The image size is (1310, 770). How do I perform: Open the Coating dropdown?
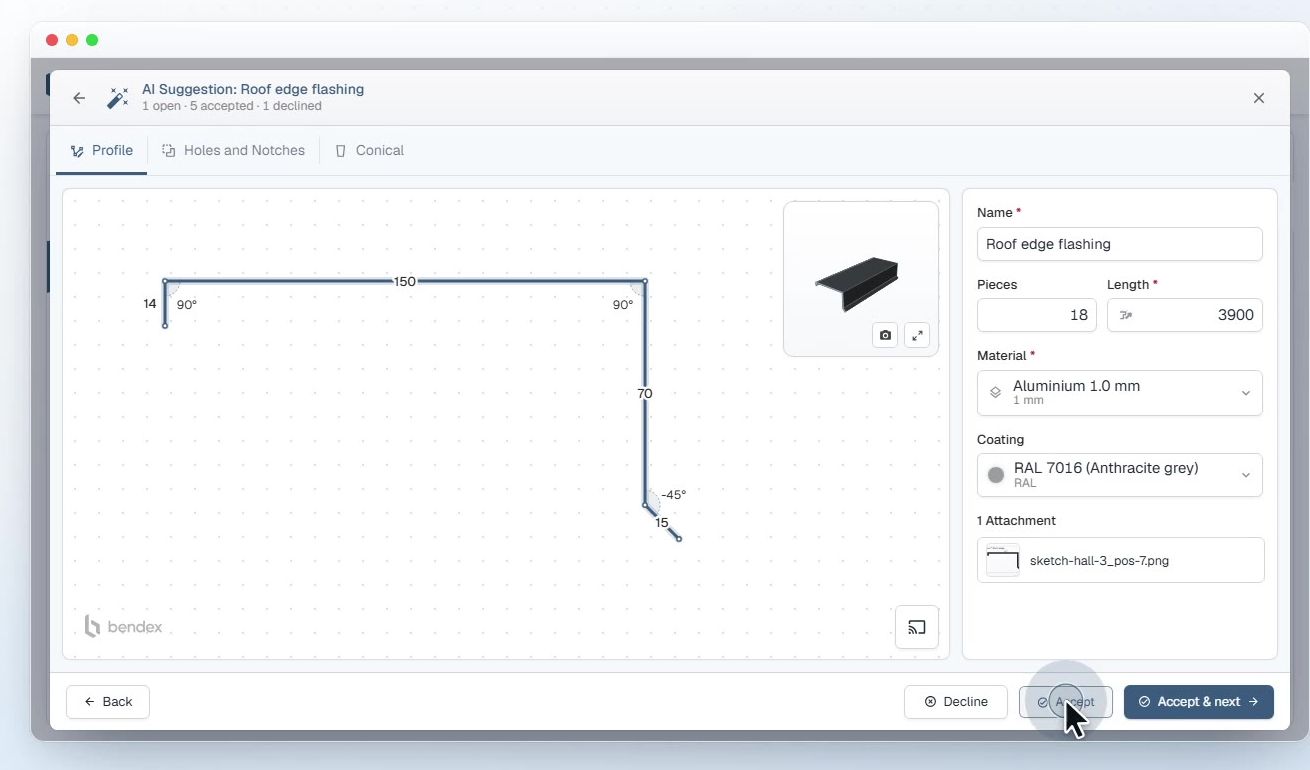(1119, 475)
